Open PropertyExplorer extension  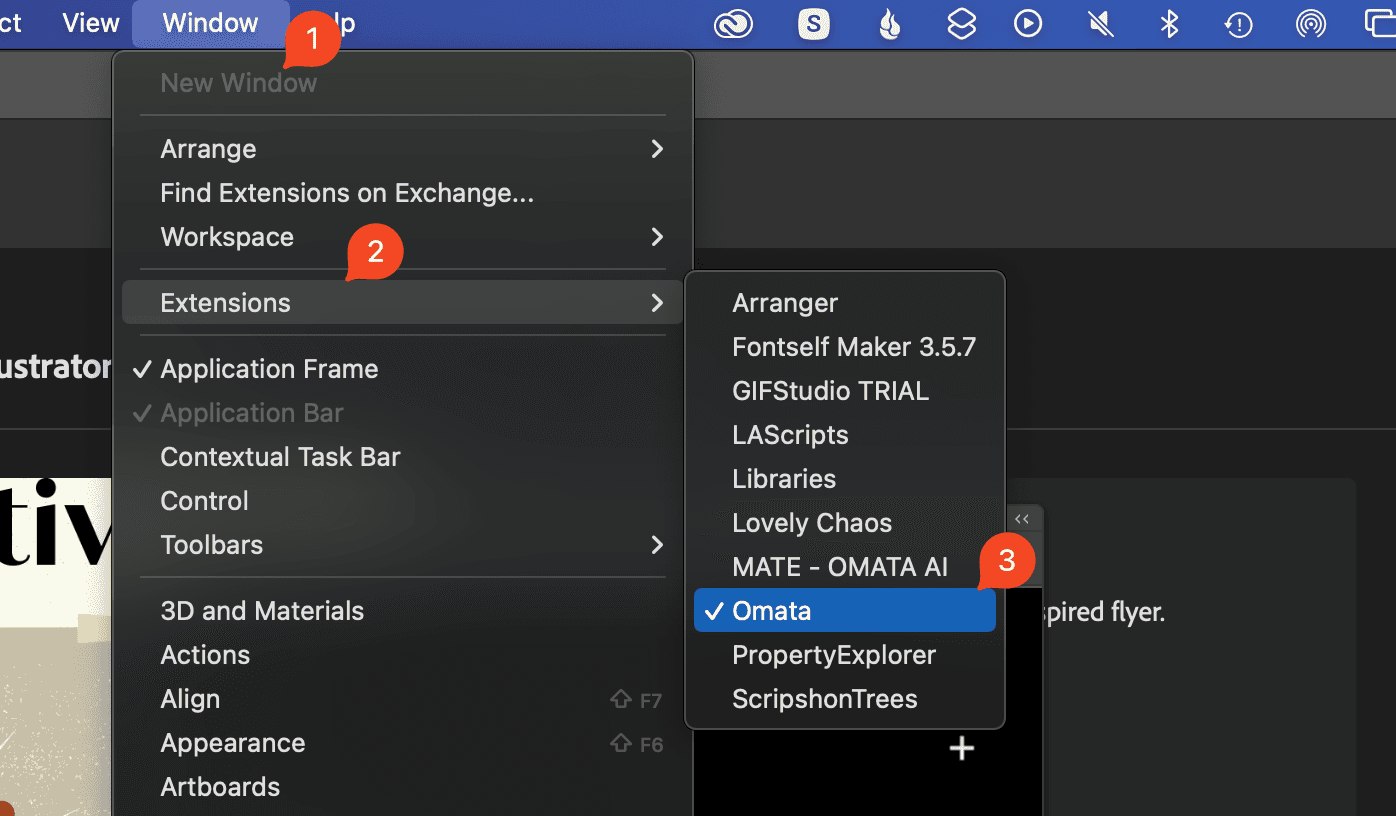click(x=845, y=655)
